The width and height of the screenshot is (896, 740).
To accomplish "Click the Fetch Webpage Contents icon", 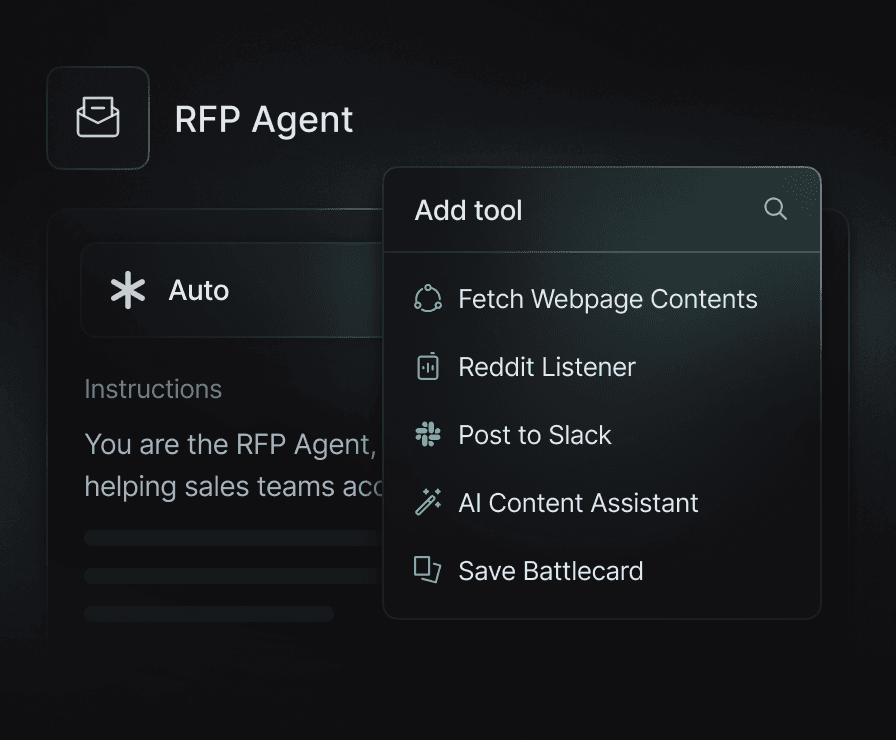I will 427,299.
